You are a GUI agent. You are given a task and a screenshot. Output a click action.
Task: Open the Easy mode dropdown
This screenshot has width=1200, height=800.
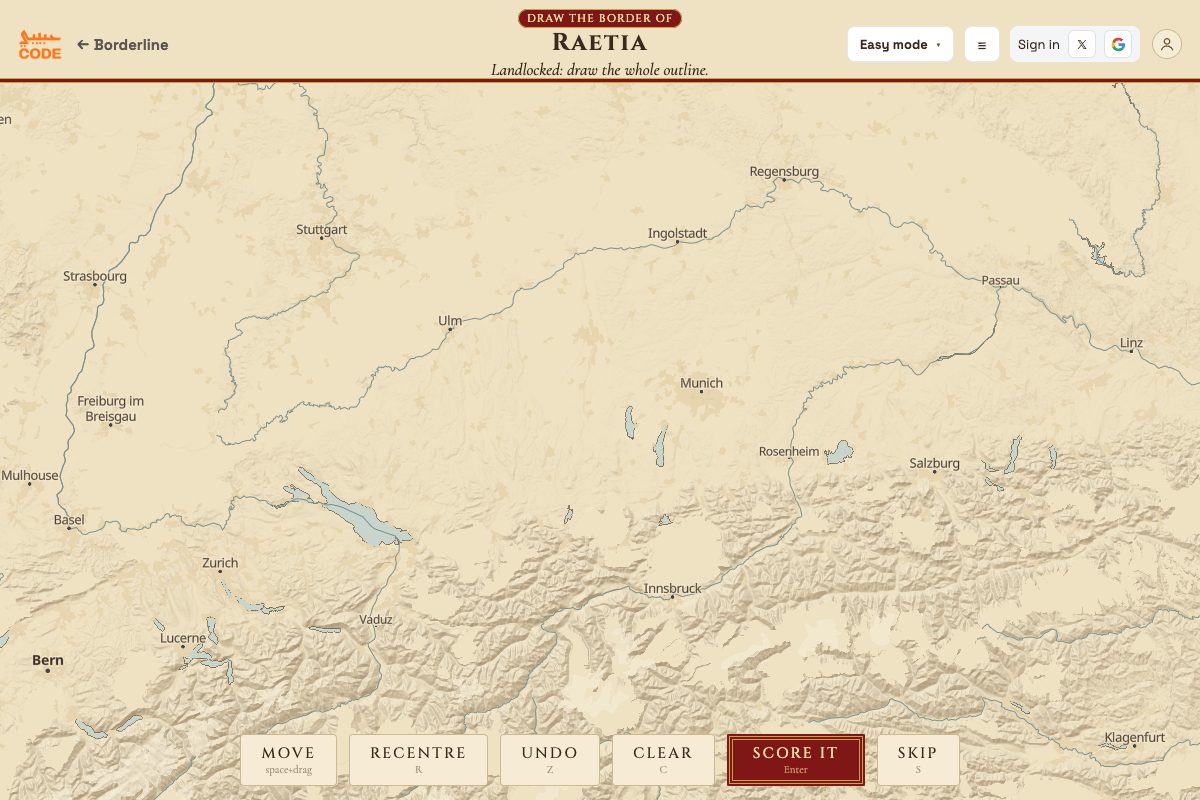[x=900, y=44]
